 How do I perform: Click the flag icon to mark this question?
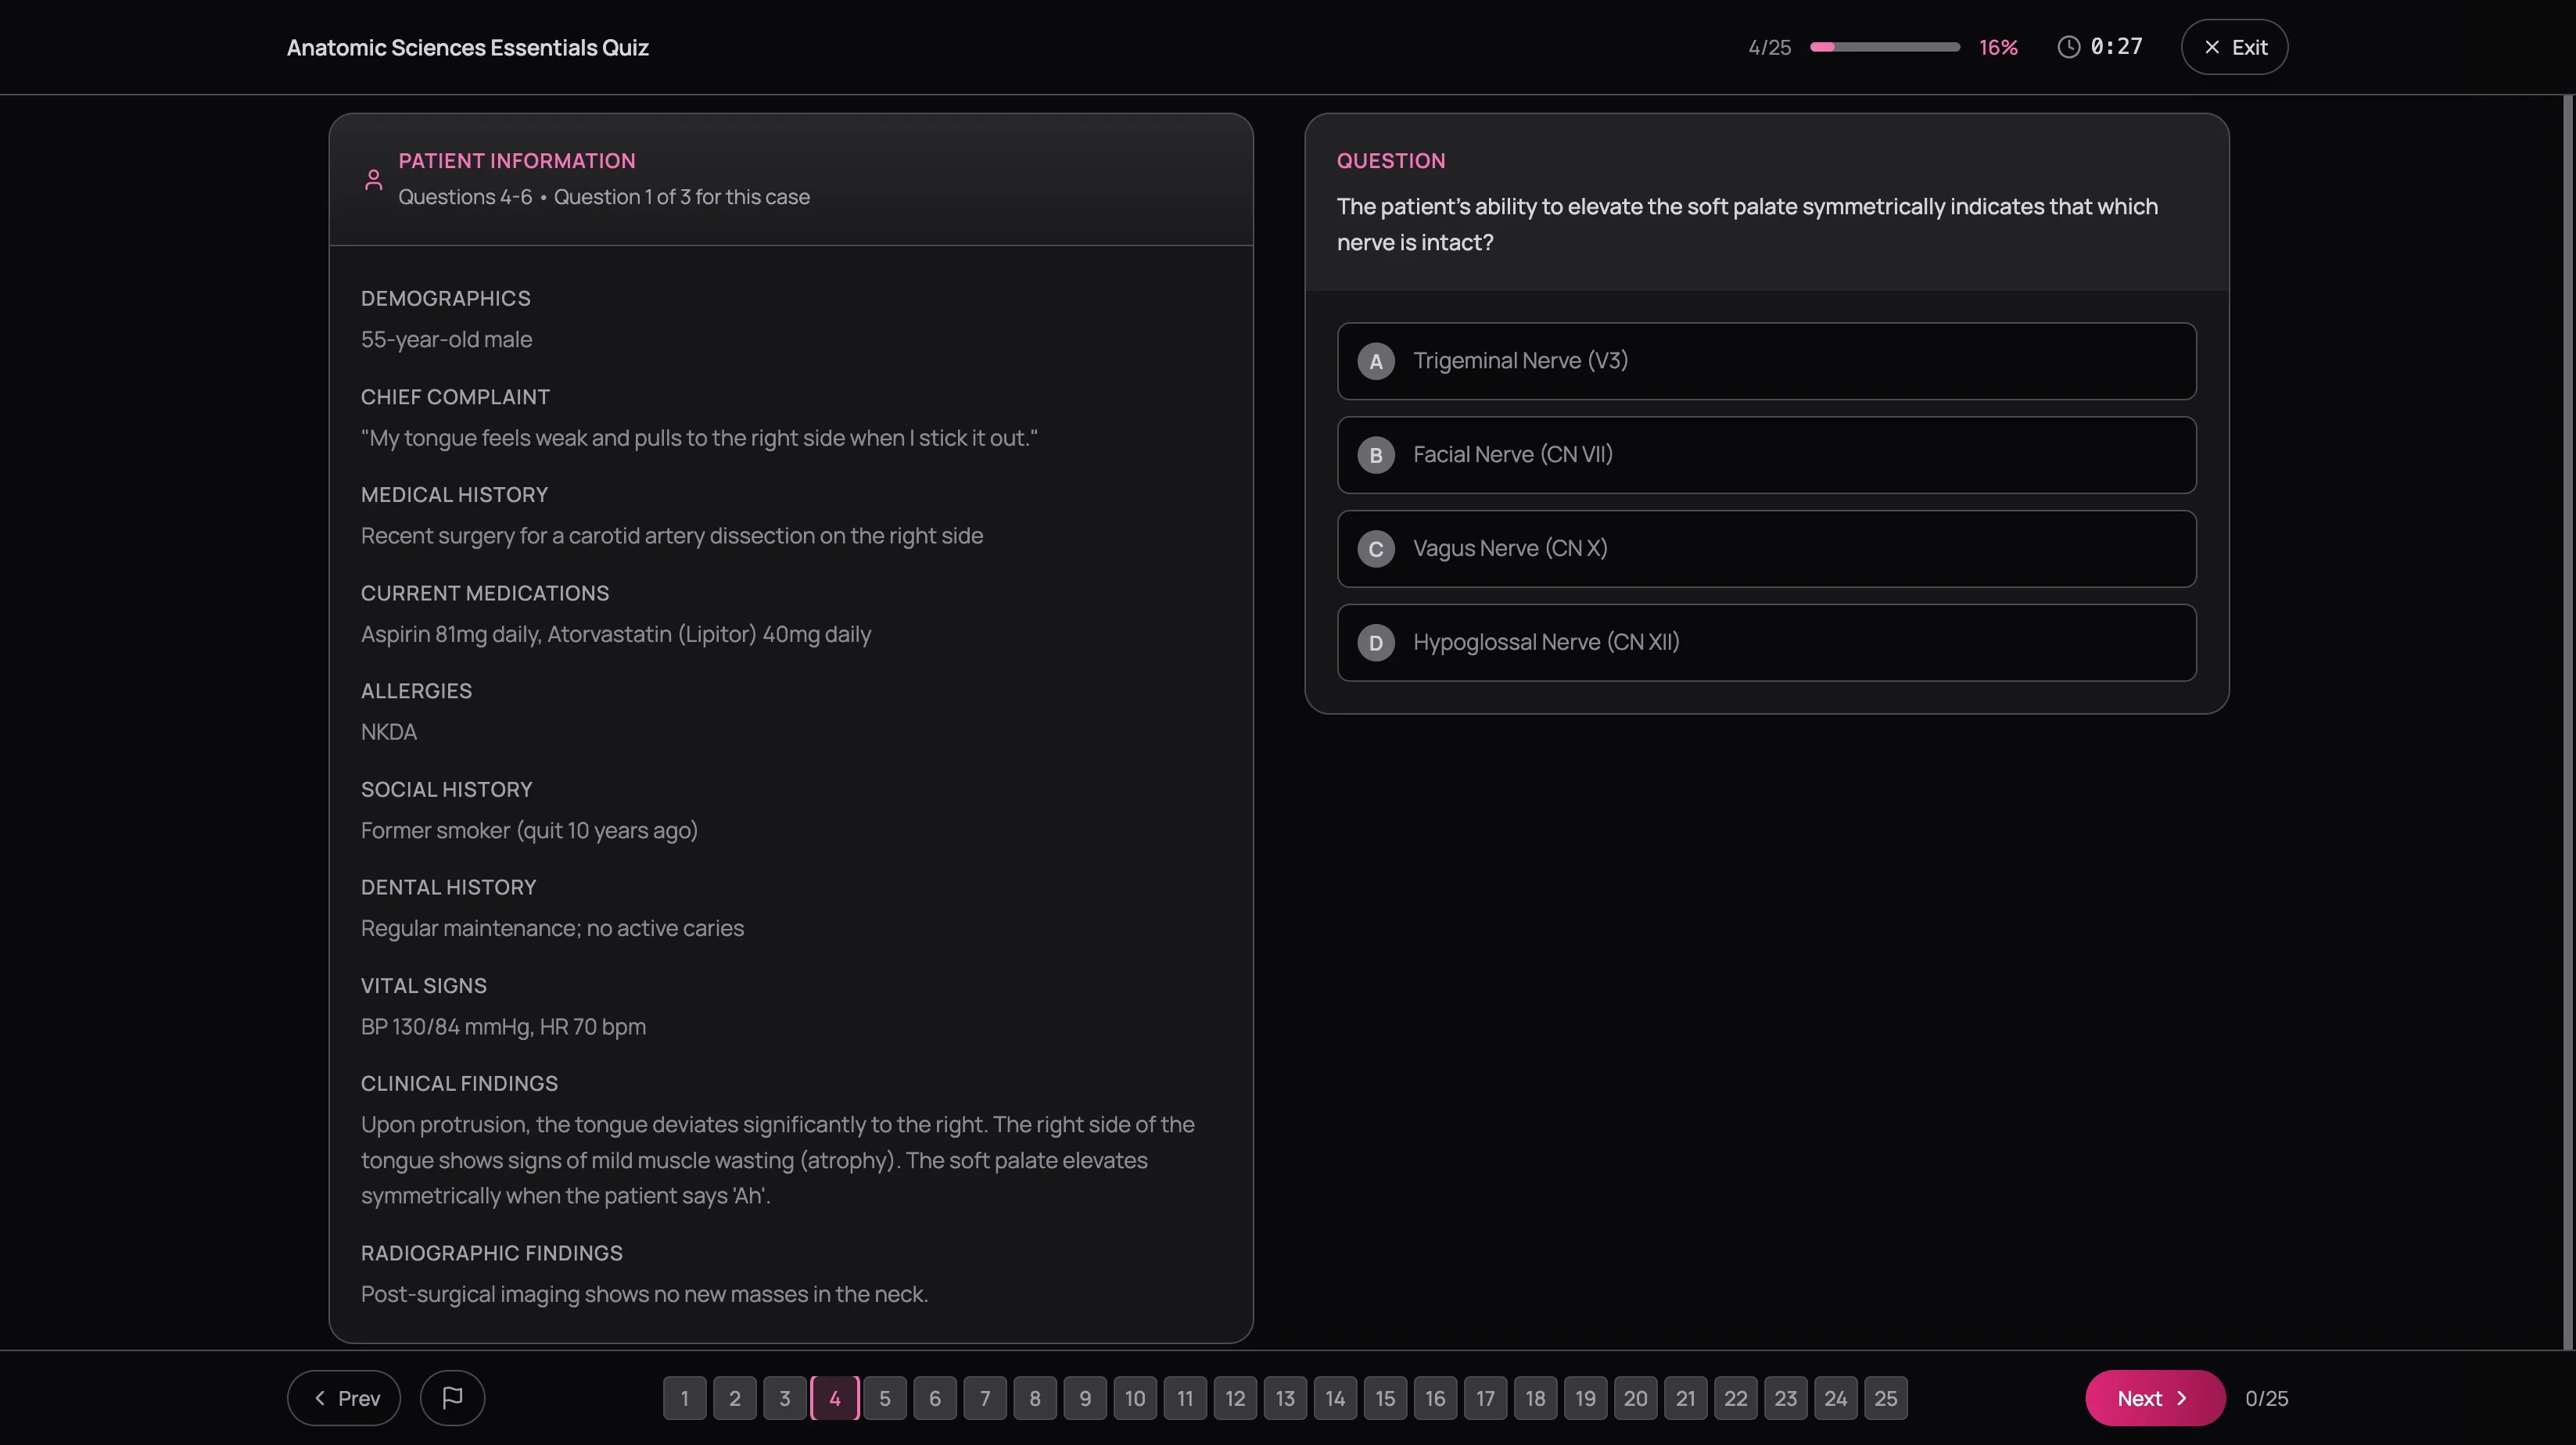tap(452, 1397)
